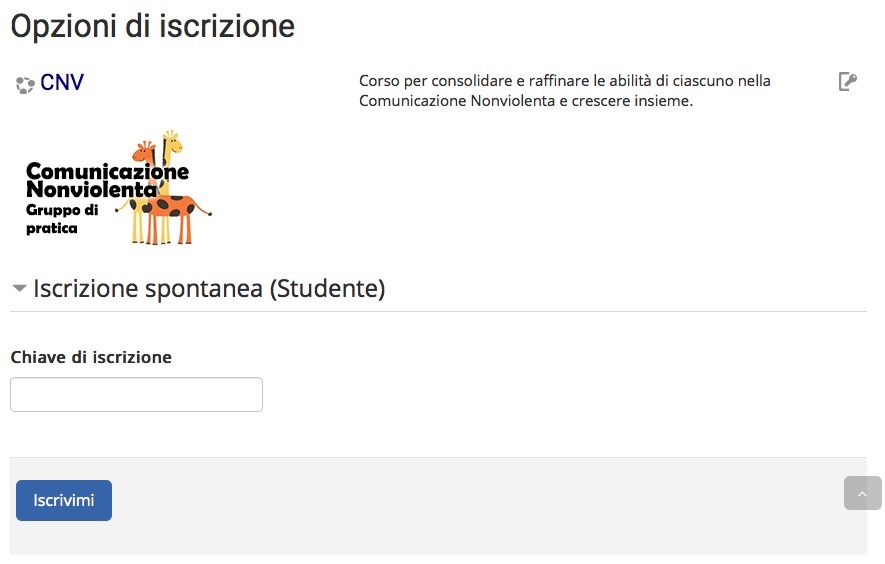Screen dimensions: 885x564
Task: Open the CNV course link
Action: pos(62,82)
